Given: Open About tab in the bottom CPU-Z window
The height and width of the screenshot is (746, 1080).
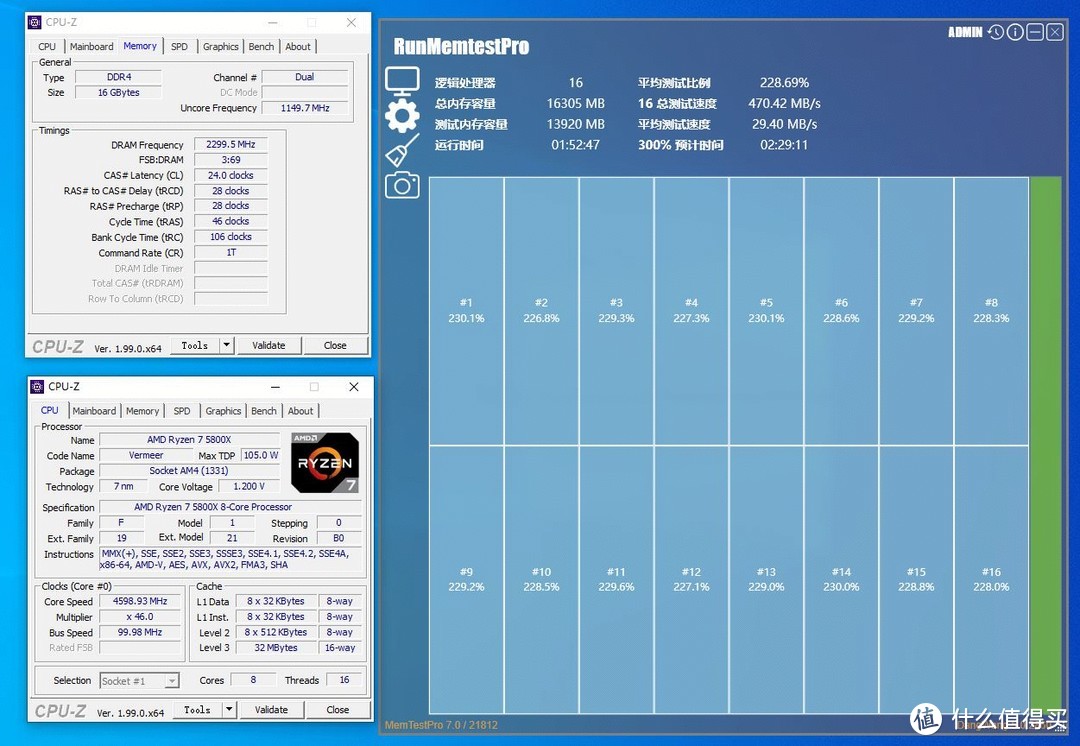Looking at the screenshot, I should pos(300,411).
